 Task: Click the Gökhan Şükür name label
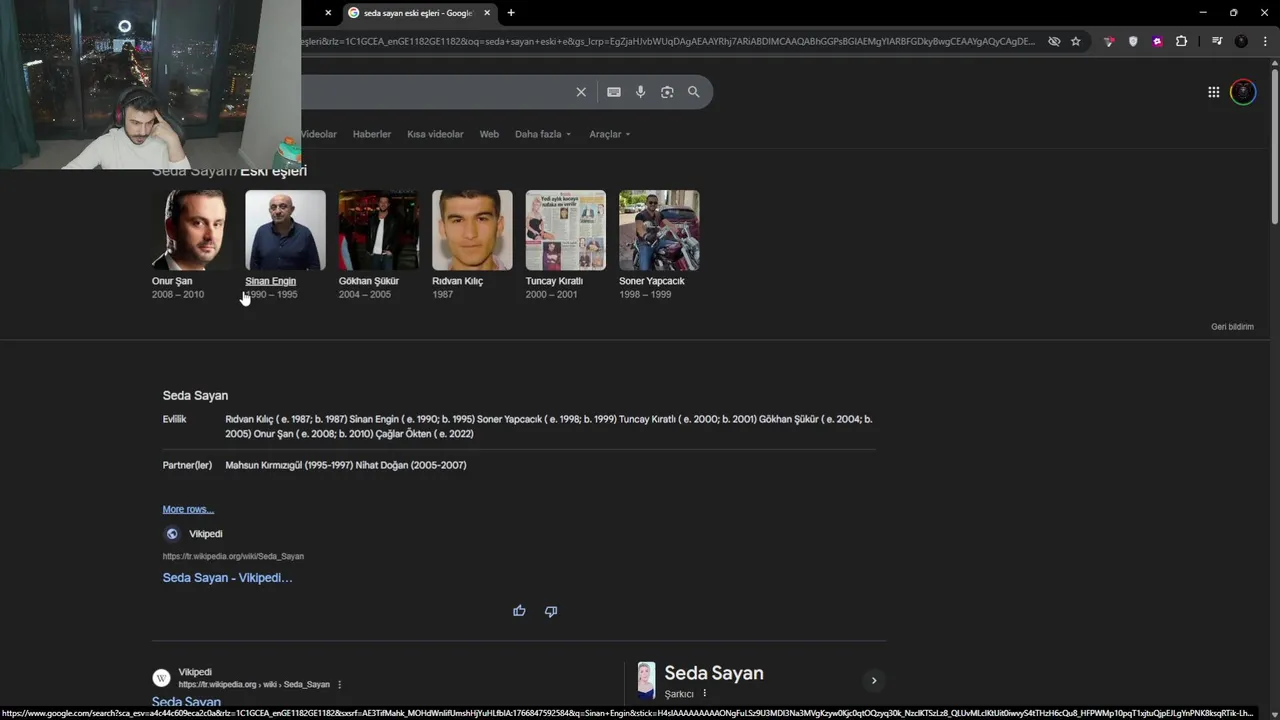pos(369,281)
